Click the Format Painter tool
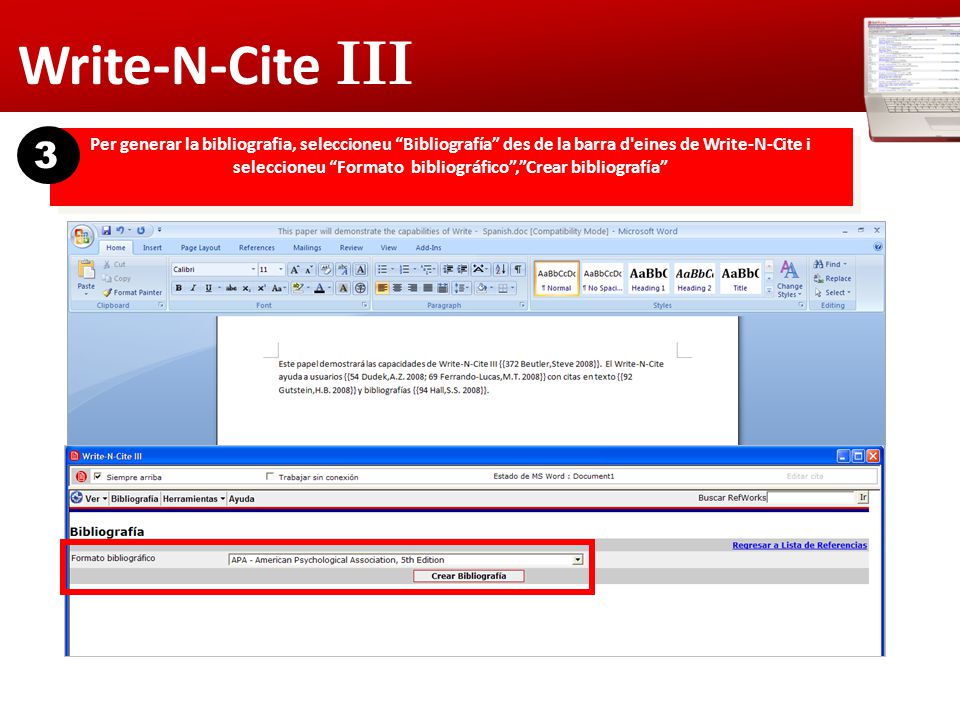Image resolution: width=960 pixels, height=720 pixels. pos(133,293)
